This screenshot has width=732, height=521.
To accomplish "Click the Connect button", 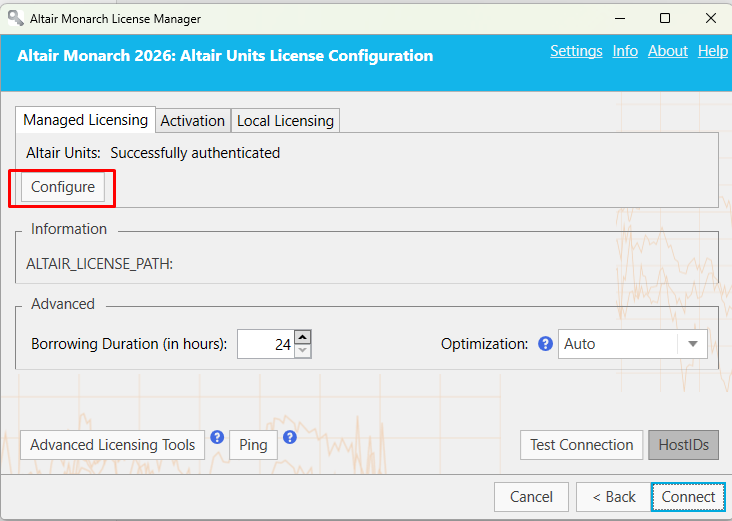I will click(x=688, y=497).
